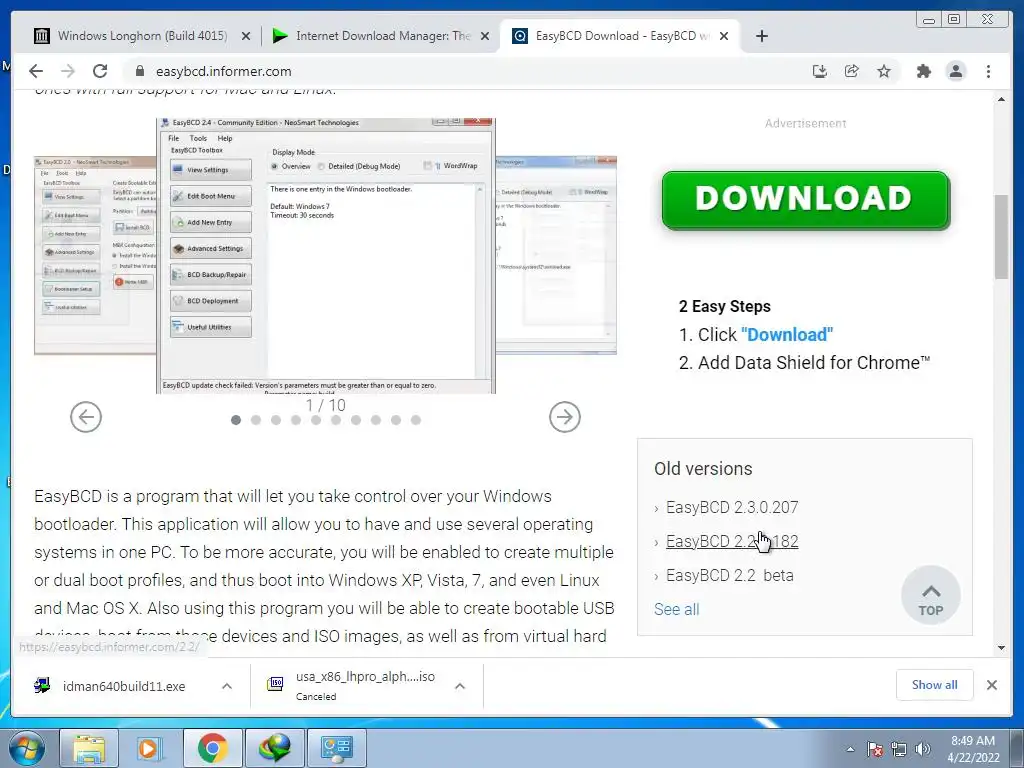Click the browser forward arrow

(x=68, y=71)
